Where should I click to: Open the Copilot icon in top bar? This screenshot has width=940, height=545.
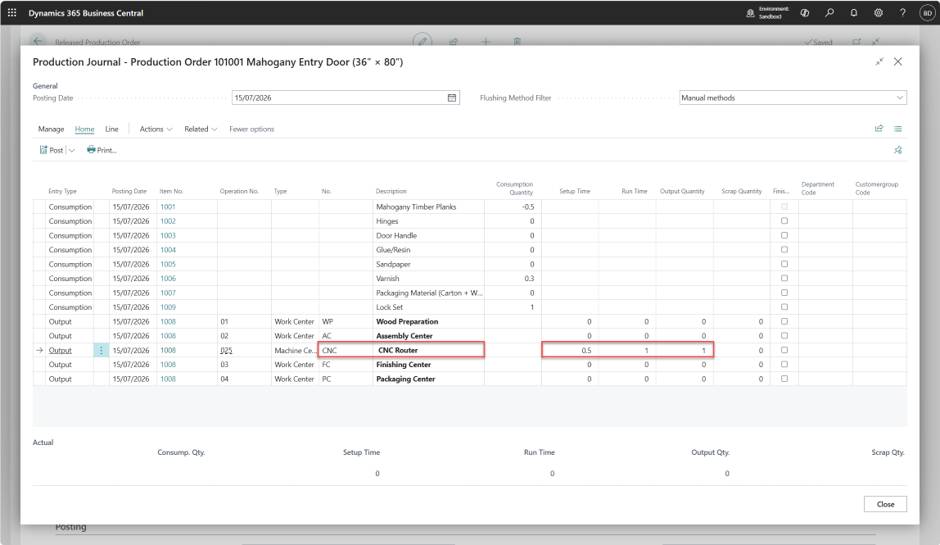805,13
